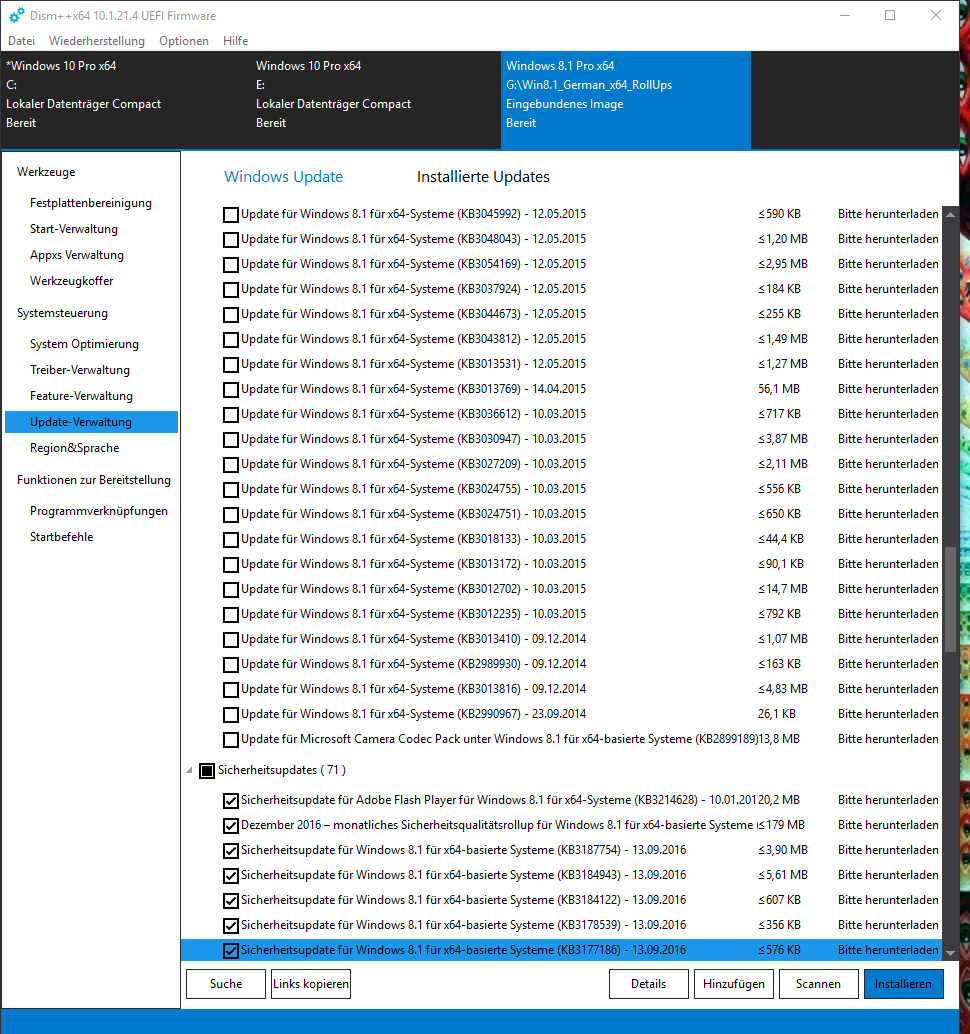Uncheck the KB3184122 security update checkbox

pyautogui.click(x=231, y=901)
